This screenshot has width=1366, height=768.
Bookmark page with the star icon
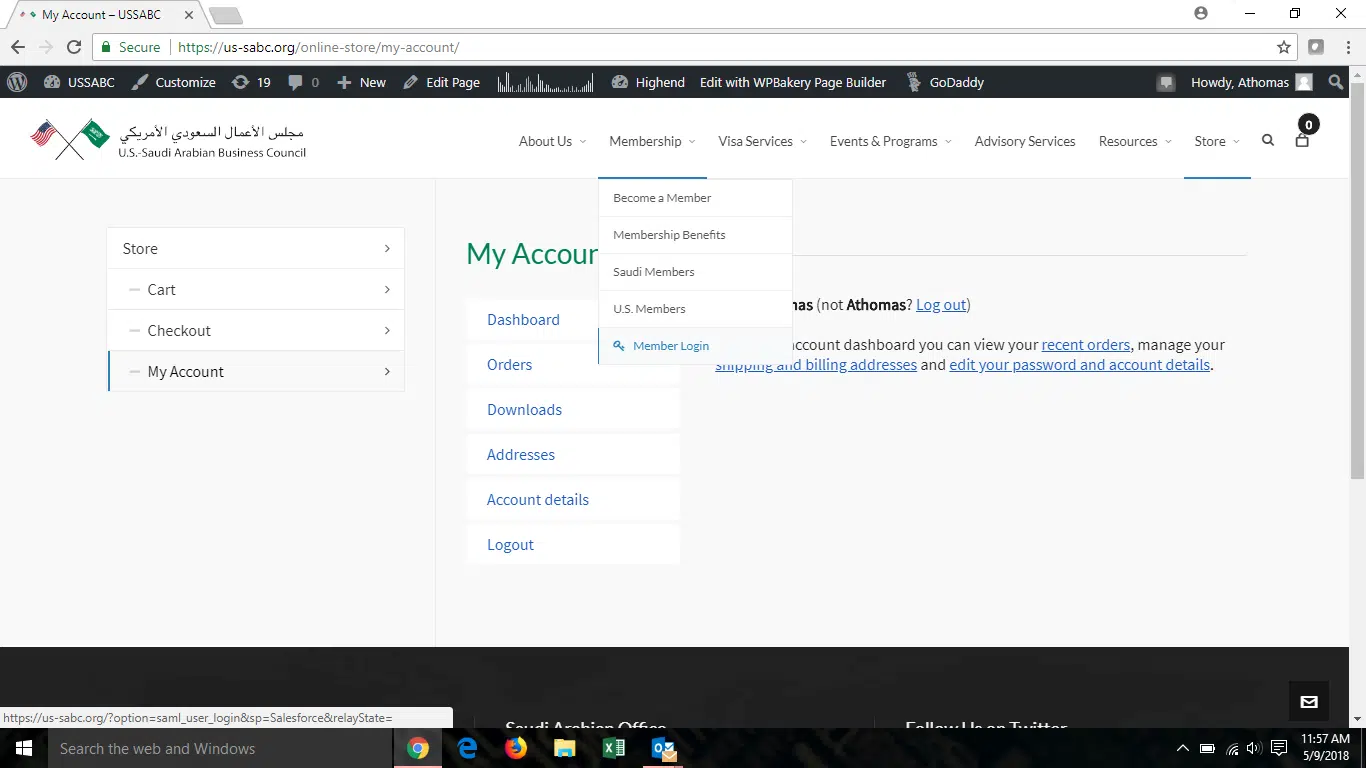pyautogui.click(x=1284, y=47)
